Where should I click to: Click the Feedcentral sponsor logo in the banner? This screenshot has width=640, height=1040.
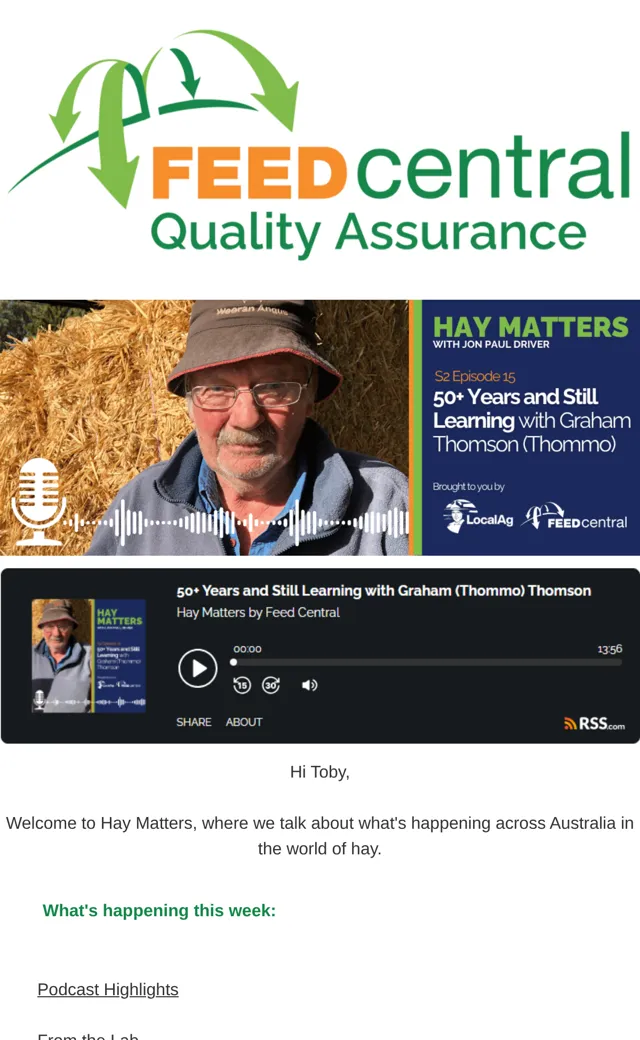click(x=574, y=517)
